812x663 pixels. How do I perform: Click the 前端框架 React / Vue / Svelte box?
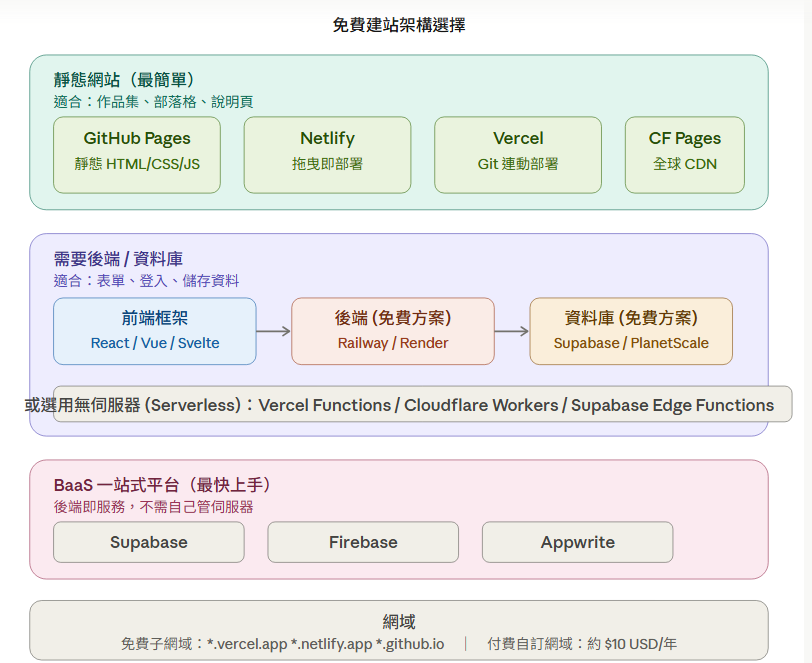(x=155, y=331)
